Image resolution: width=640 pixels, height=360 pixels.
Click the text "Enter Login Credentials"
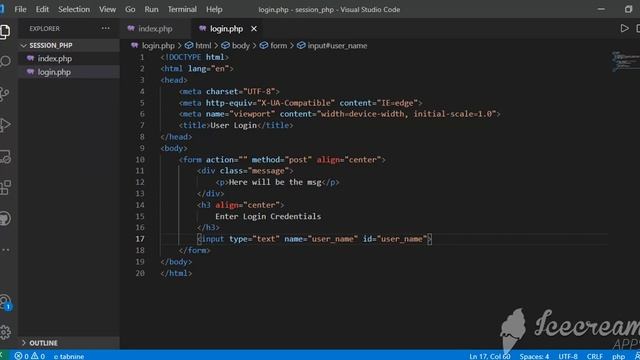(x=268, y=216)
